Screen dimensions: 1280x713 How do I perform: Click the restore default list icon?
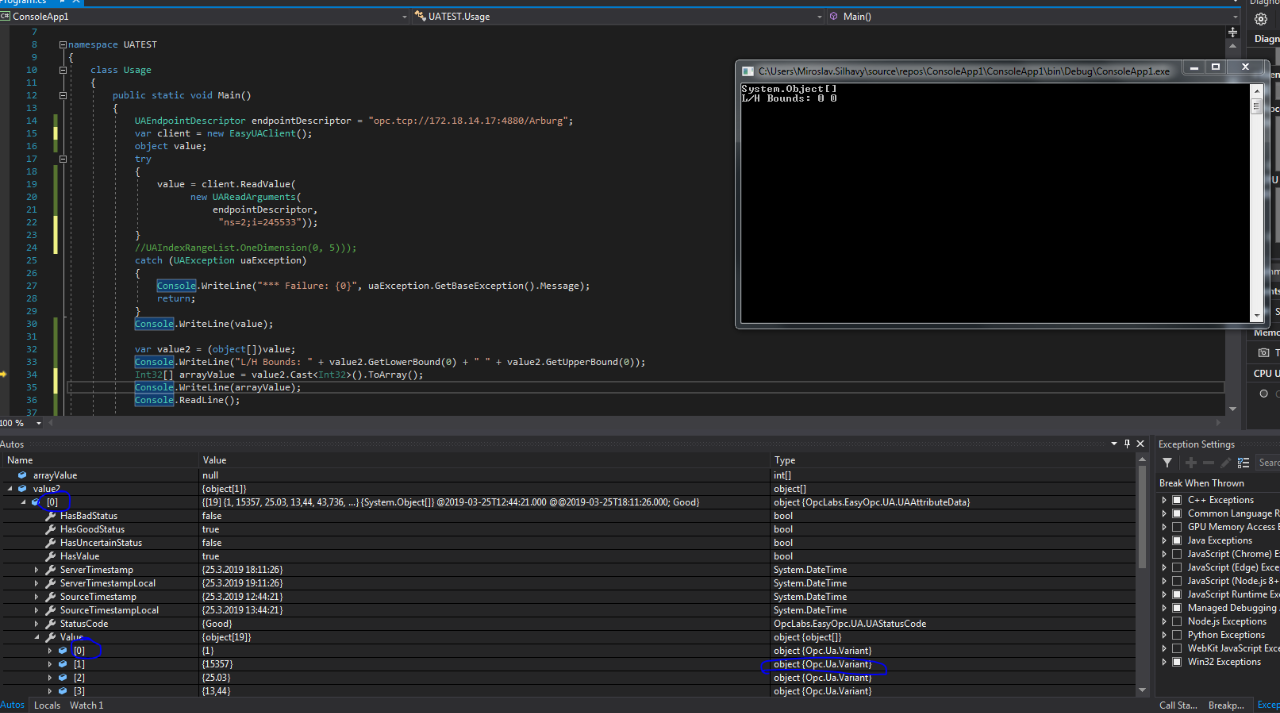pos(1243,462)
